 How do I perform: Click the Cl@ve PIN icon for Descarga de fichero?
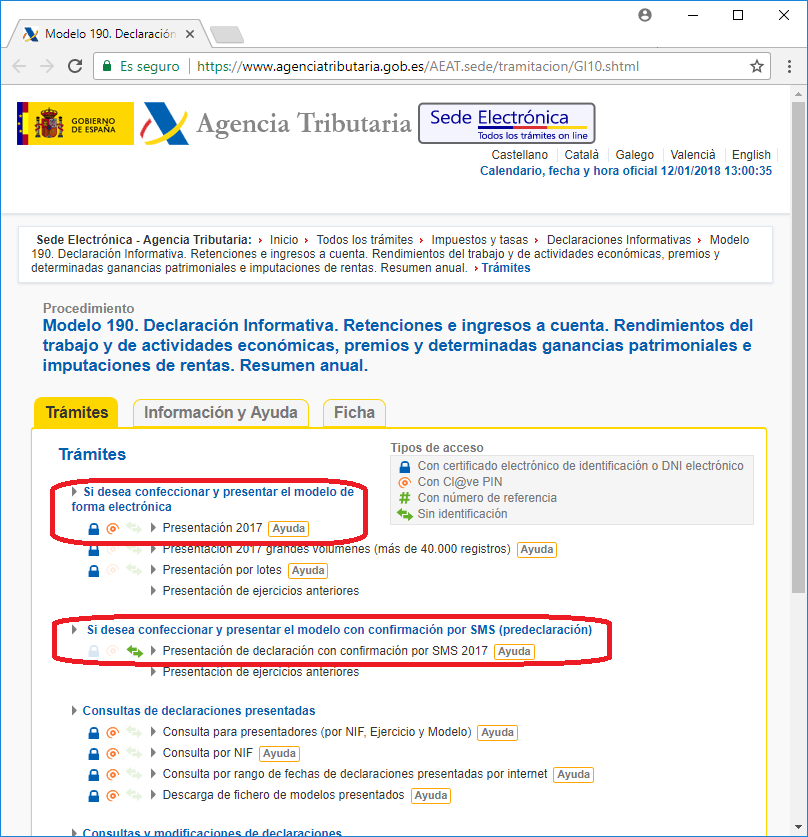pyautogui.click(x=112, y=796)
